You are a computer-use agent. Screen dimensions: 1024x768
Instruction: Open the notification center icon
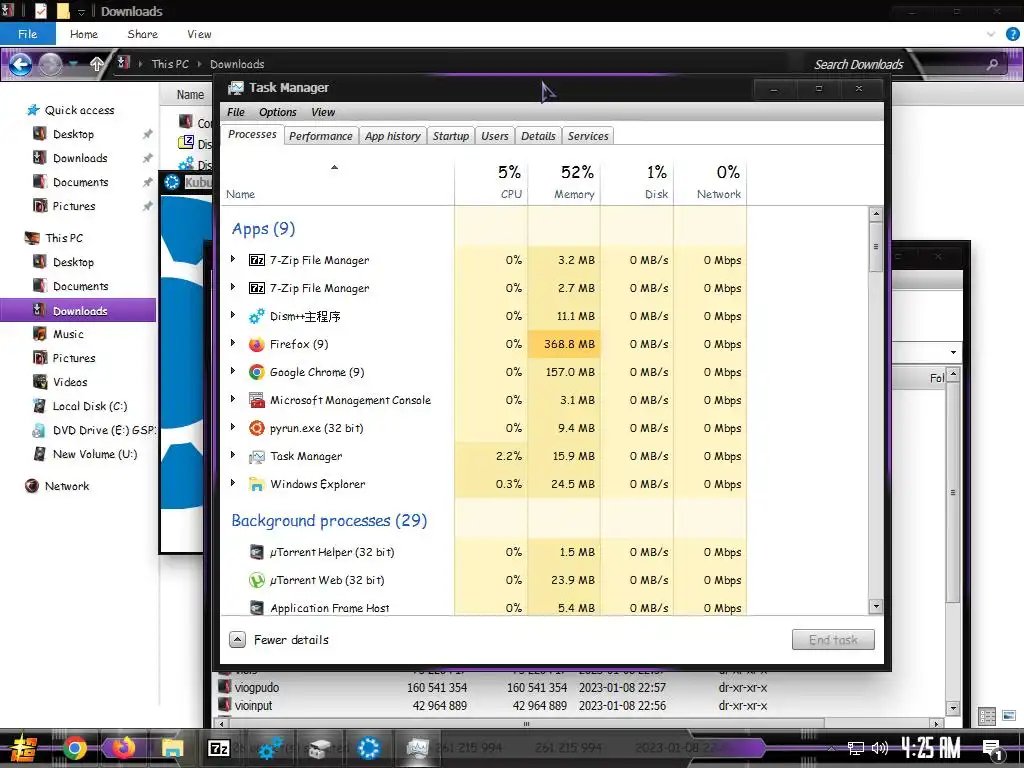coord(992,748)
